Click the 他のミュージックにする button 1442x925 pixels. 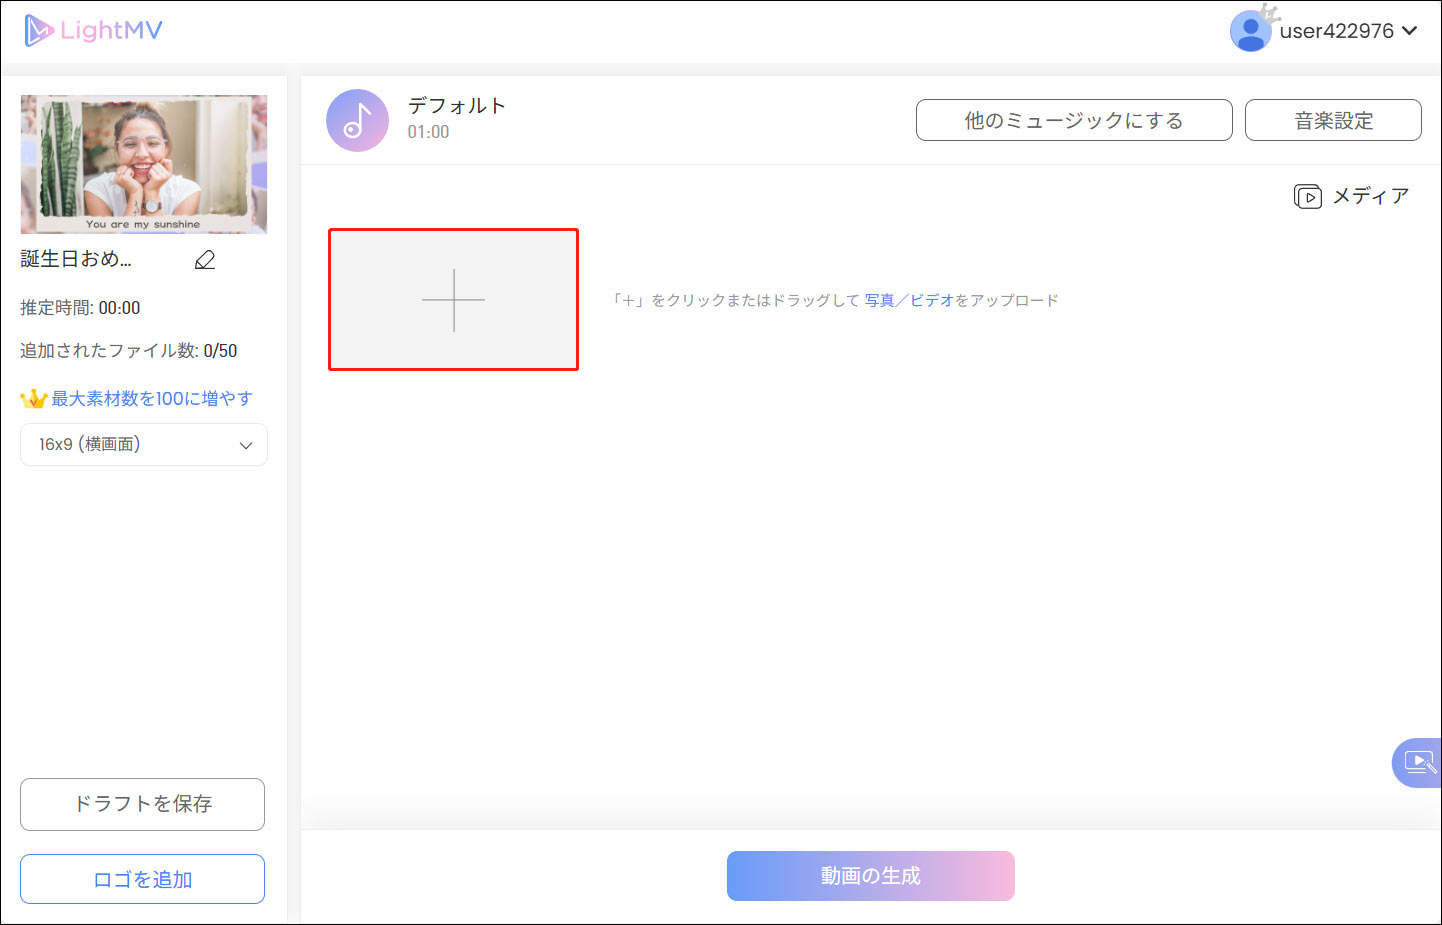click(1073, 119)
